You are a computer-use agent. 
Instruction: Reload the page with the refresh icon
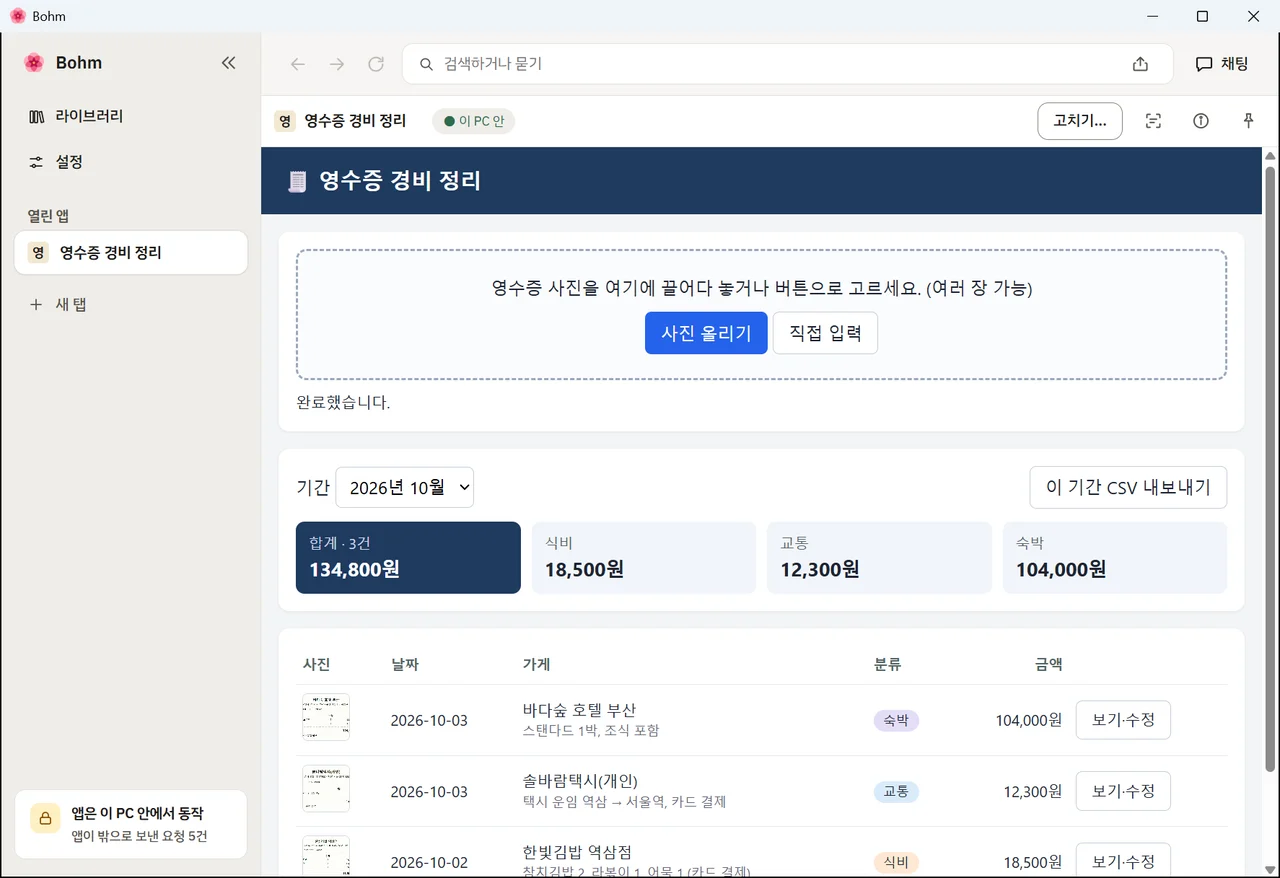click(376, 64)
